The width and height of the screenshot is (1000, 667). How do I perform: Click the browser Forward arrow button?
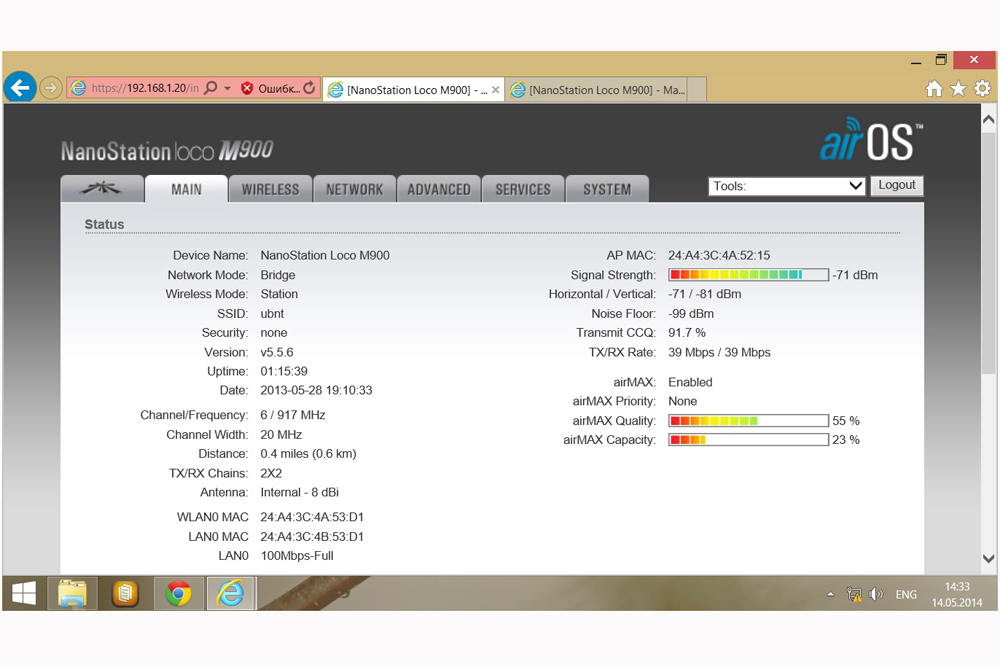tap(50, 88)
